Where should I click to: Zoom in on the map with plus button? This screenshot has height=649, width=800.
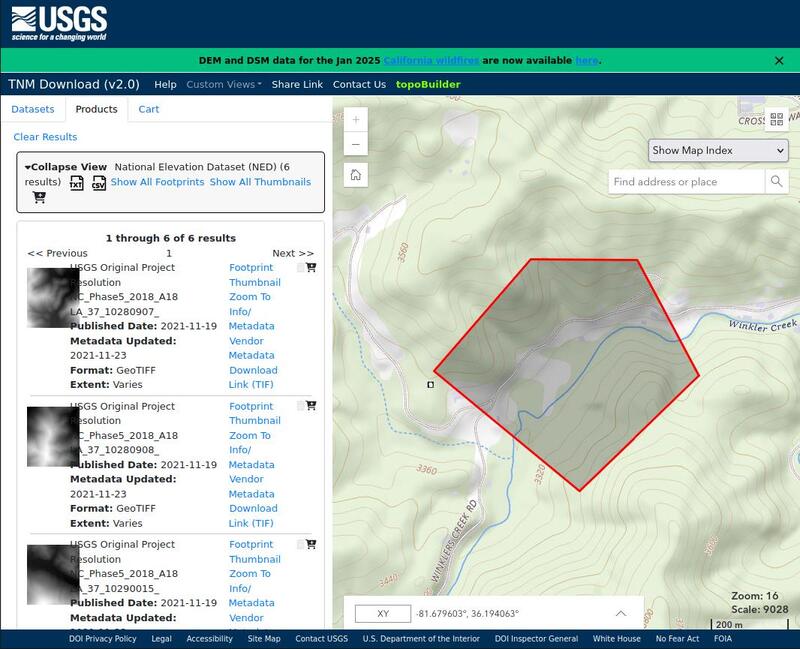(x=356, y=120)
